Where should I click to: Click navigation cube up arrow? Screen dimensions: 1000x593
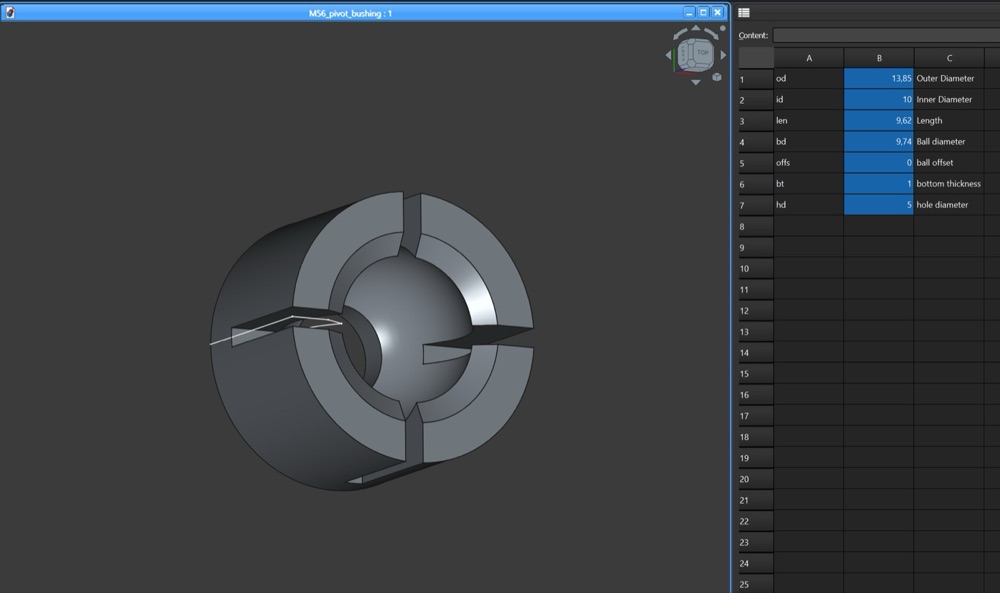click(696, 28)
